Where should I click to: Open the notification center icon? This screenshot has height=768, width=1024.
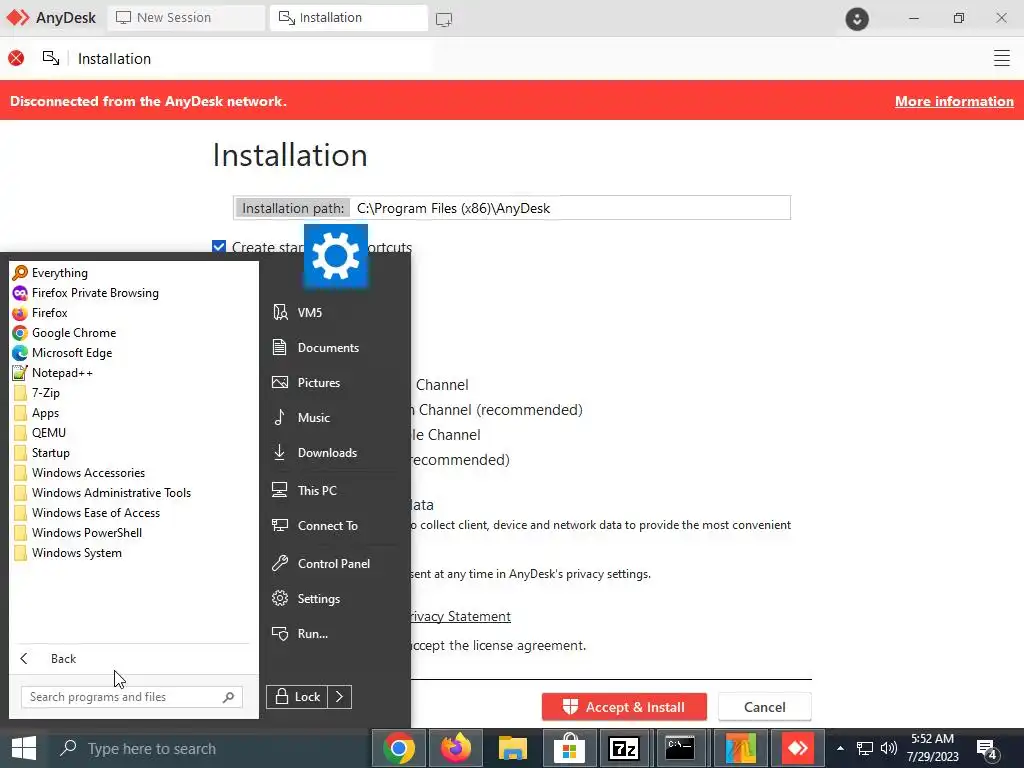(987, 748)
